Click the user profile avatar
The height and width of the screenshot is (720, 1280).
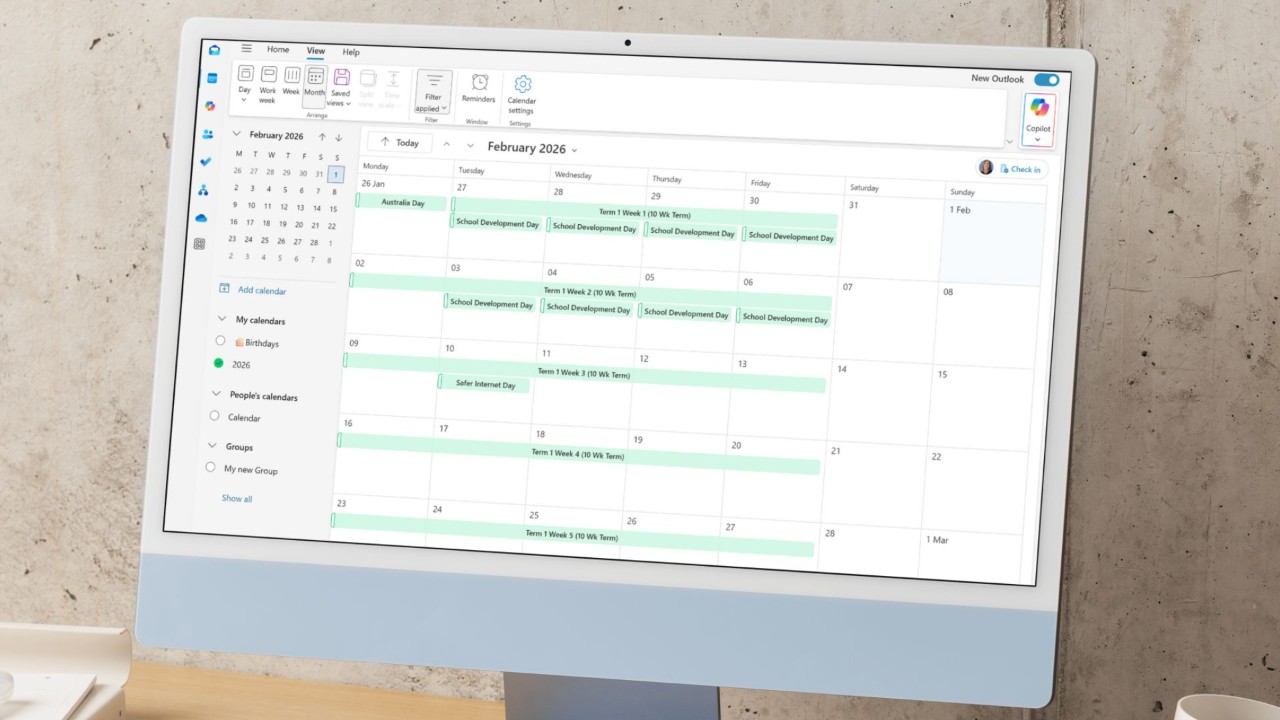coord(986,167)
